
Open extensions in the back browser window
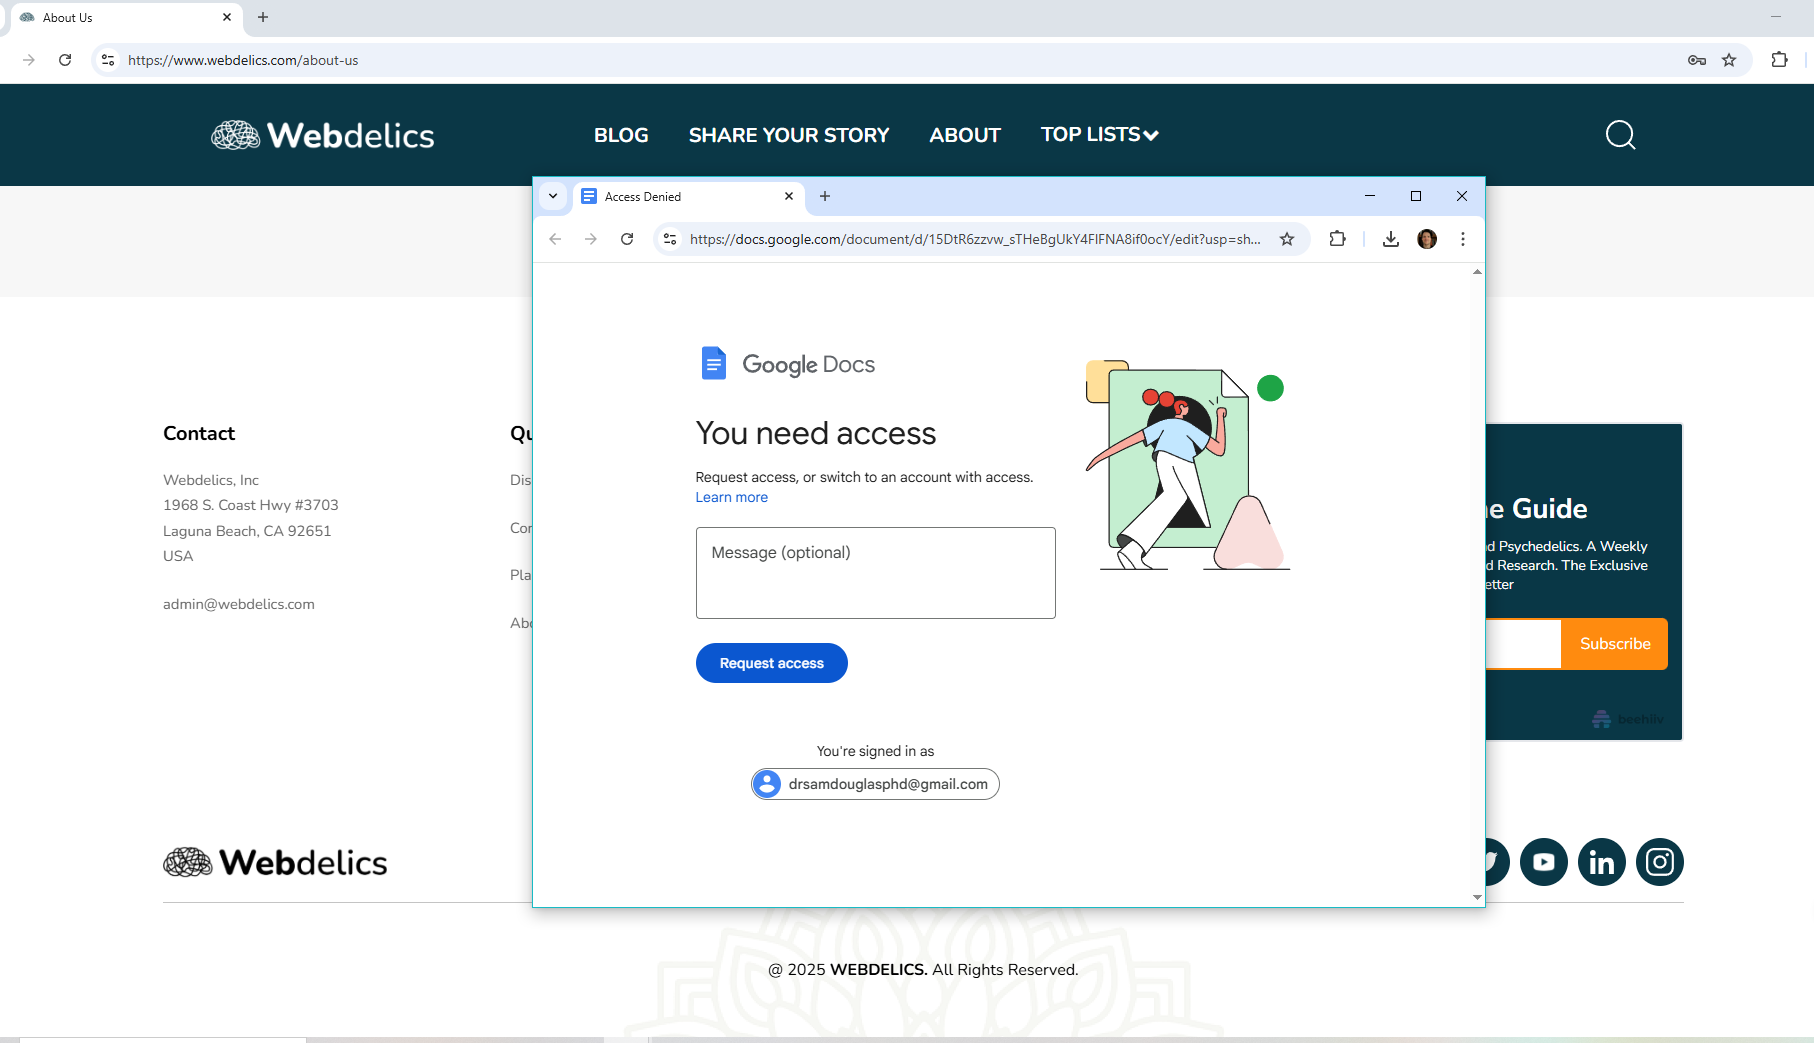click(x=1779, y=60)
